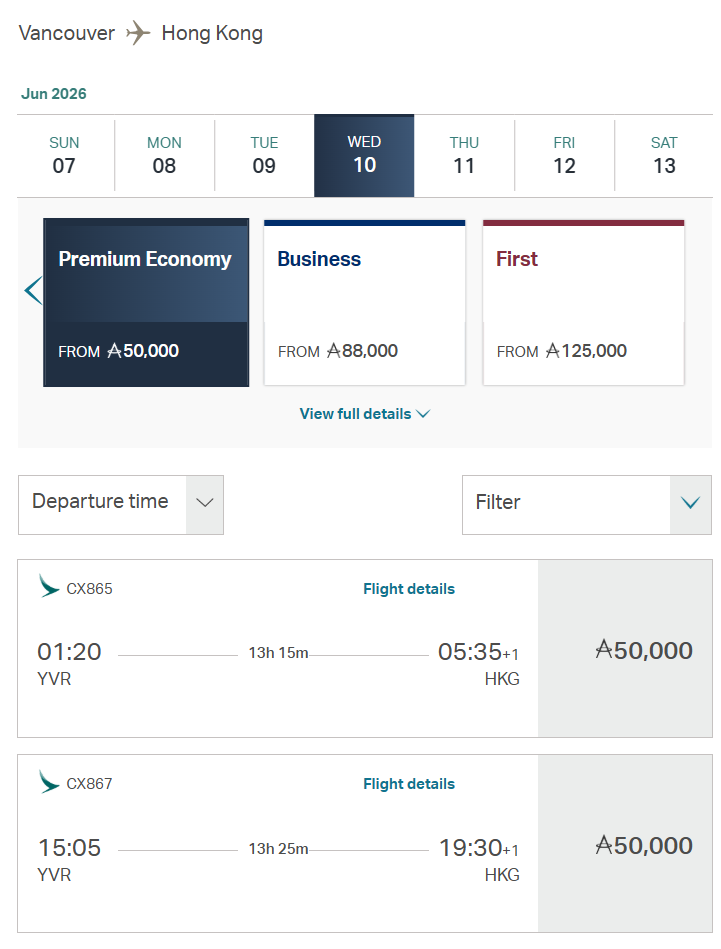This screenshot has width=721, height=949.
Task: Select the Thursday 11 date tab
Action: click(464, 155)
